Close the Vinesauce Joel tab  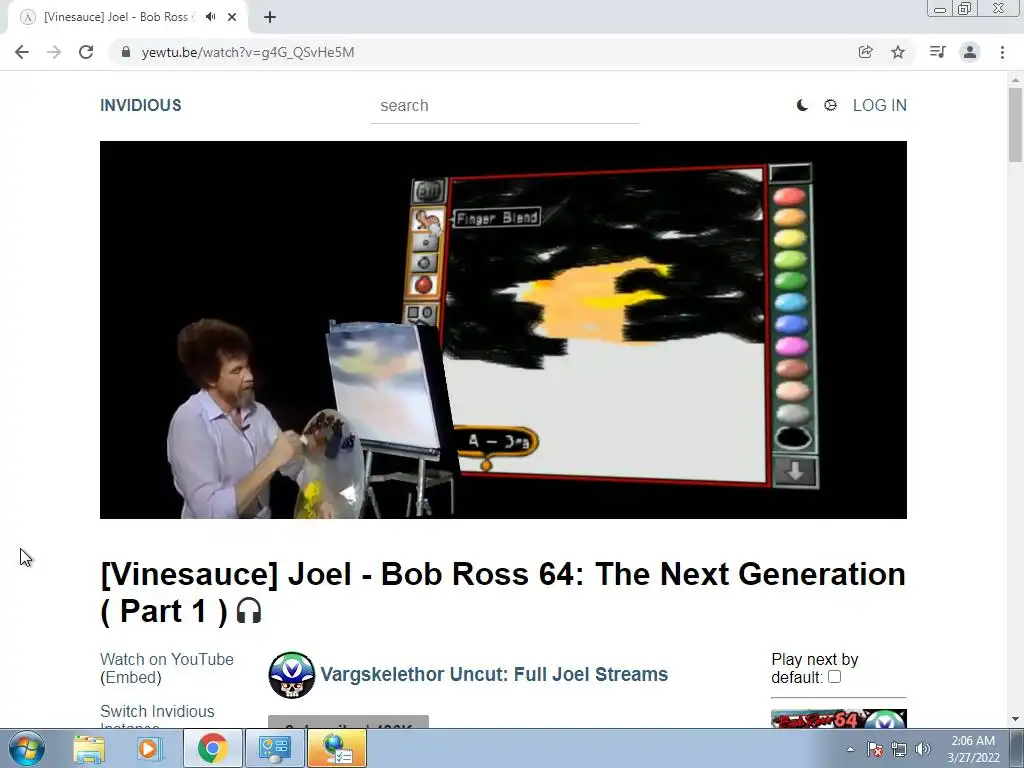[232, 17]
